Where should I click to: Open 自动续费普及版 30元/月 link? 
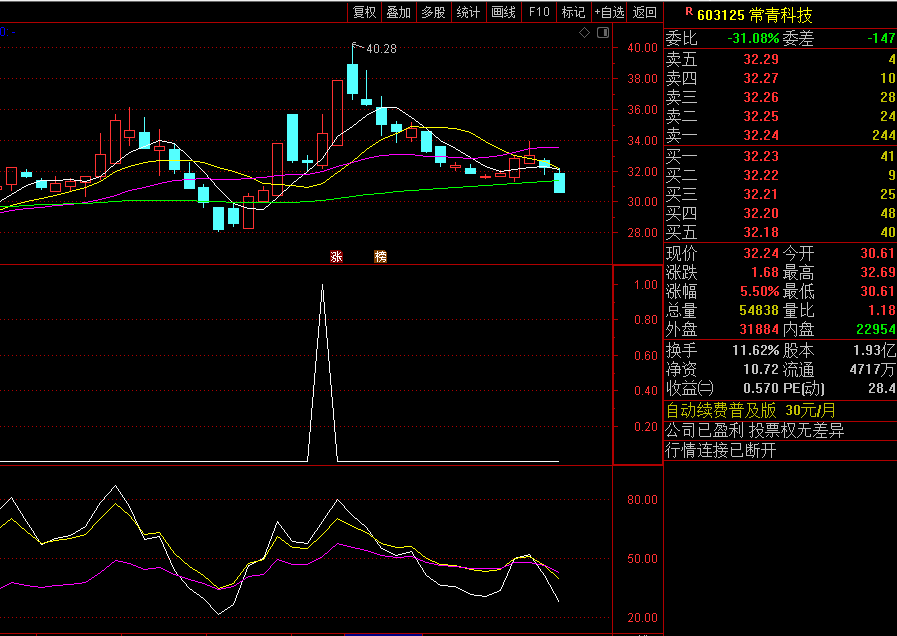(751, 410)
